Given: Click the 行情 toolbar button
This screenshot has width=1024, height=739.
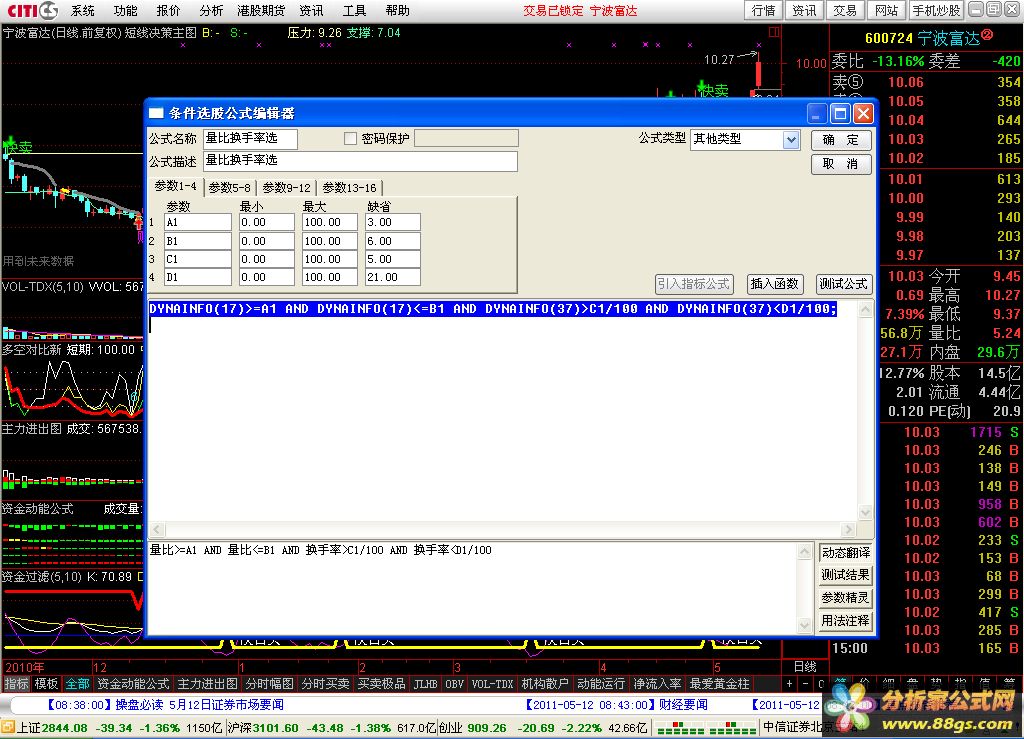Looking at the screenshot, I should (763, 10).
